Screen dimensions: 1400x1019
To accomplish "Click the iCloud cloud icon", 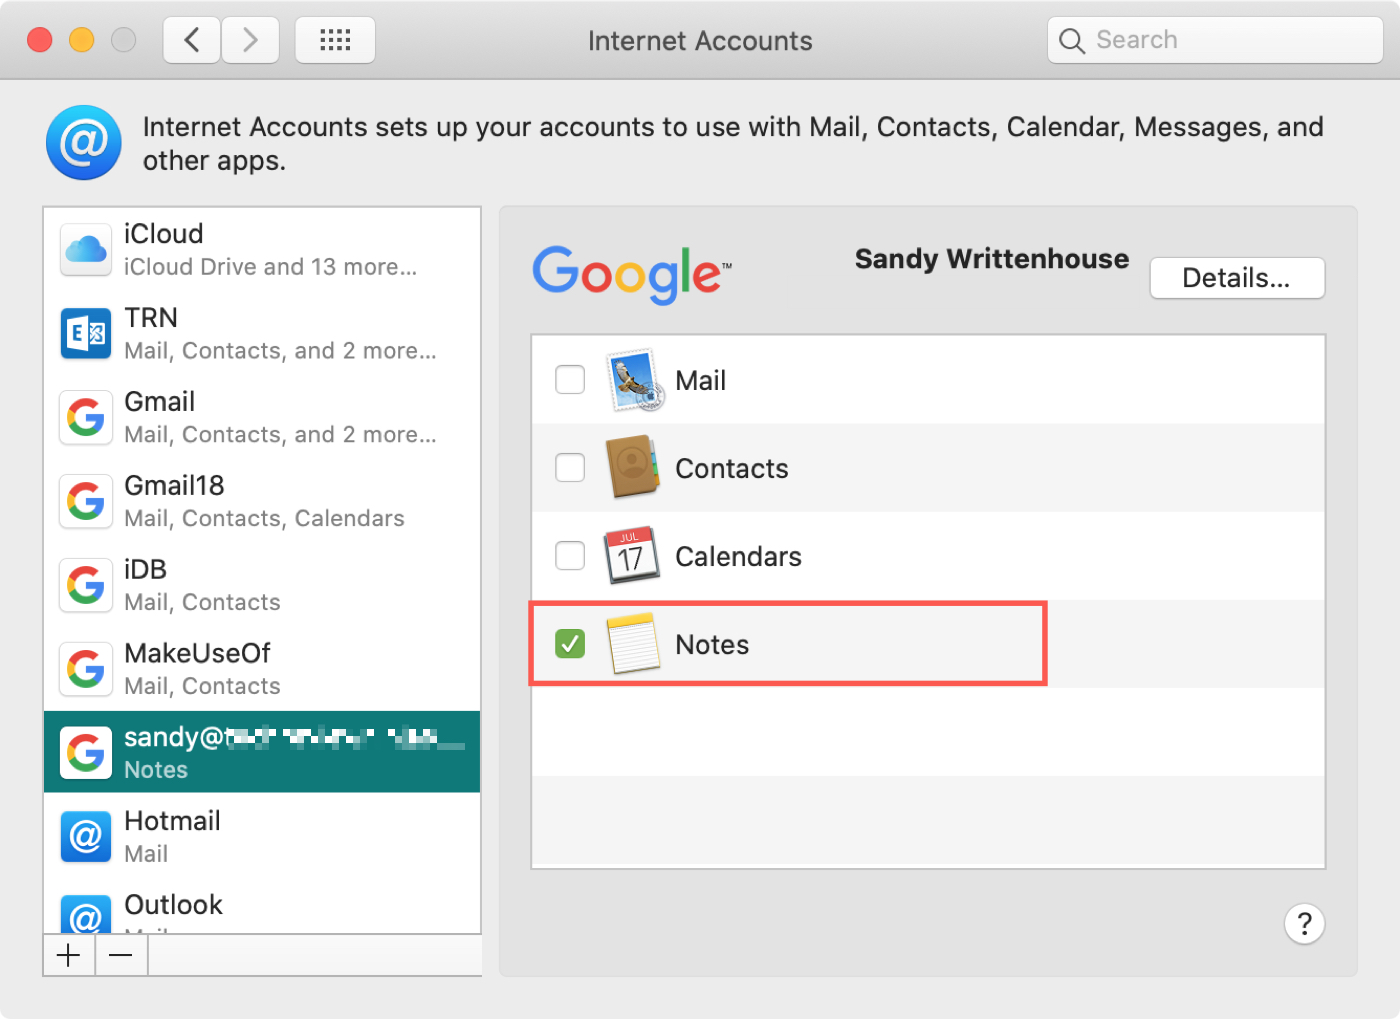I will pyautogui.click(x=86, y=249).
